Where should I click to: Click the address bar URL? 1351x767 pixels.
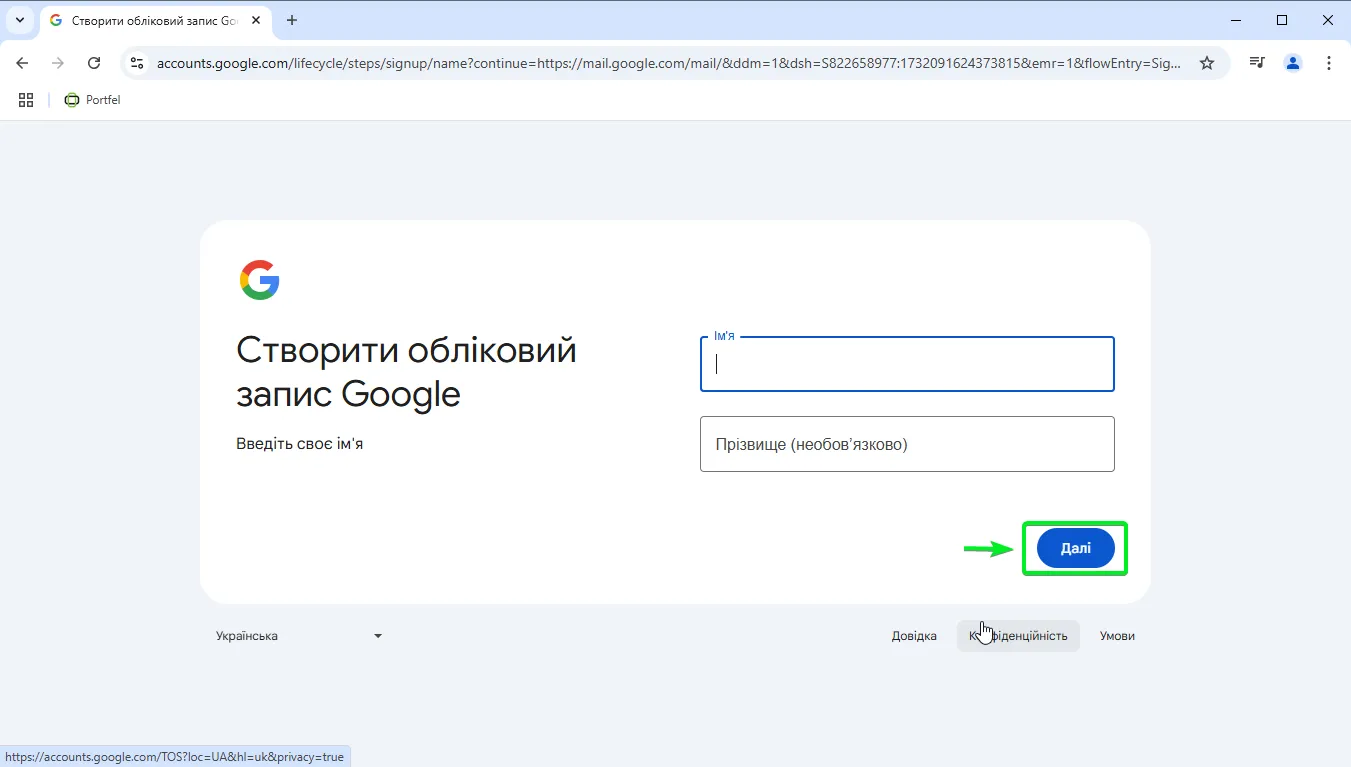tap(669, 63)
